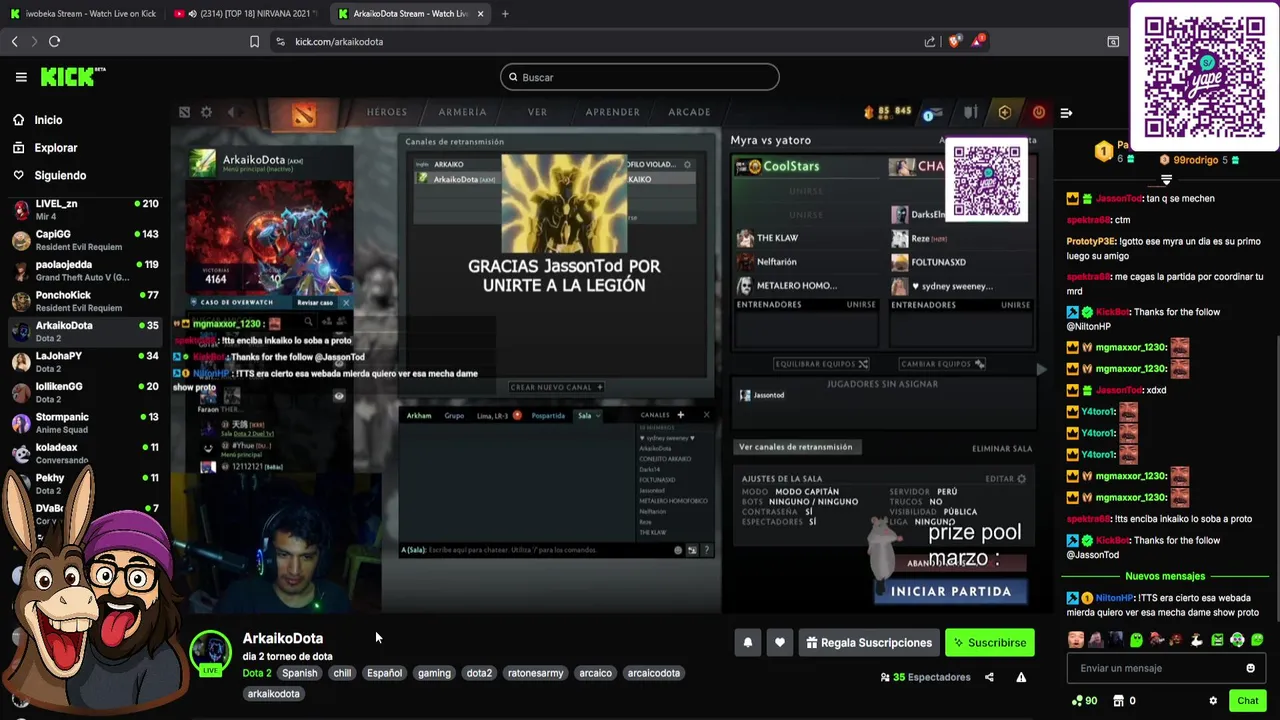Screen dimensions: 1280x720
Task: Jump to Nuevos mensajes in chat
Action: 1165,576
